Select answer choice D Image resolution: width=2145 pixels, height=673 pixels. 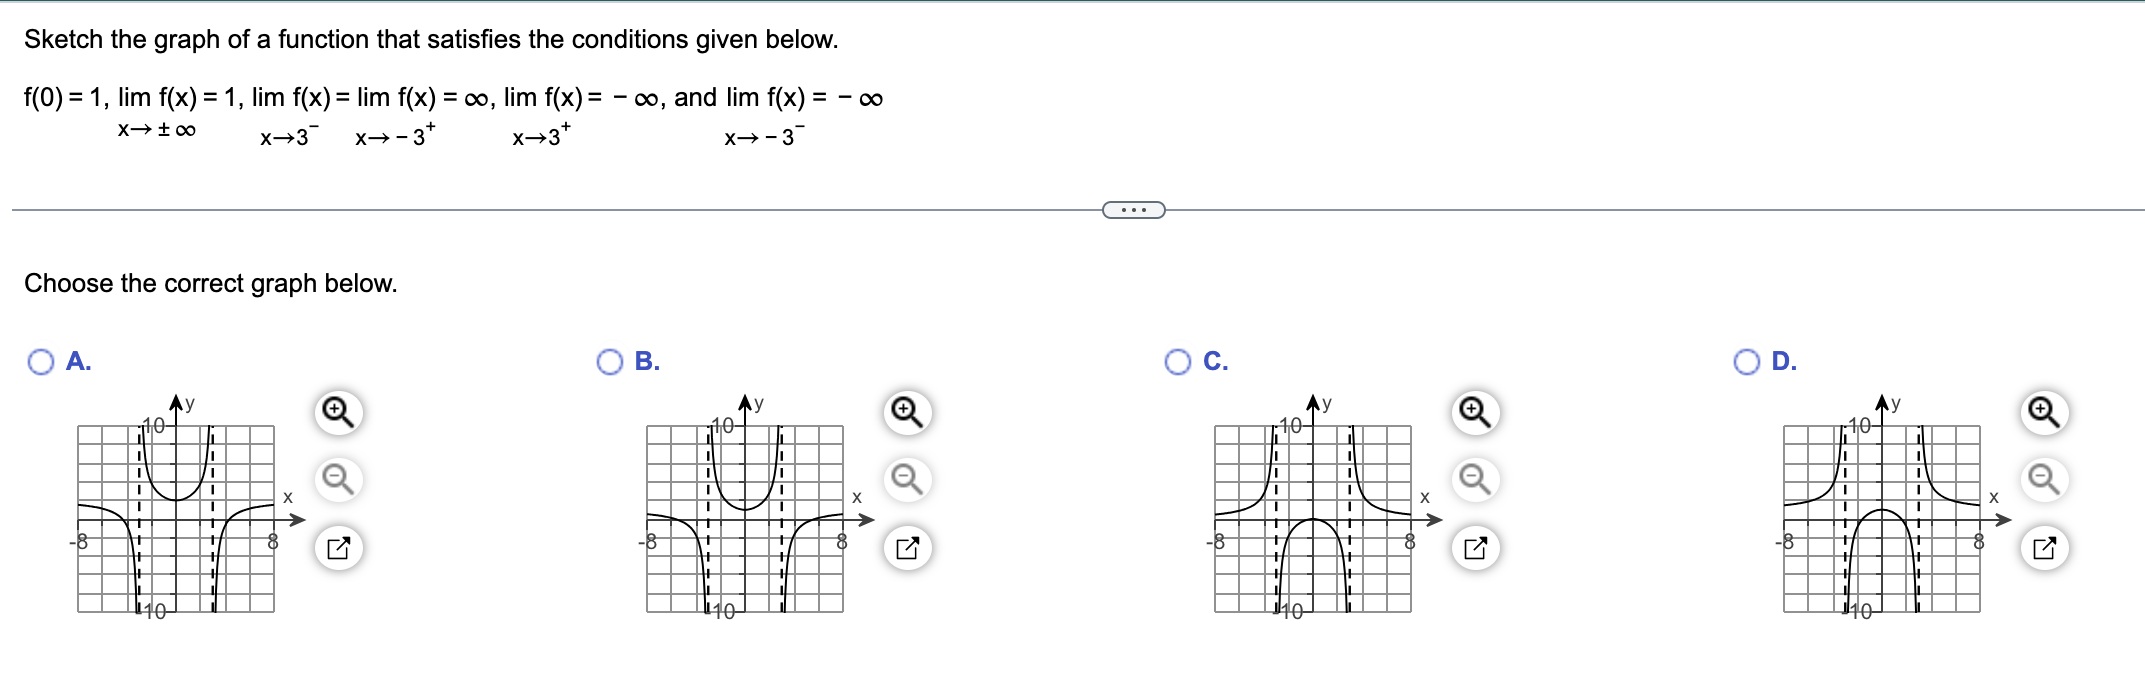pyautogui.click(x=1747, y=362)
